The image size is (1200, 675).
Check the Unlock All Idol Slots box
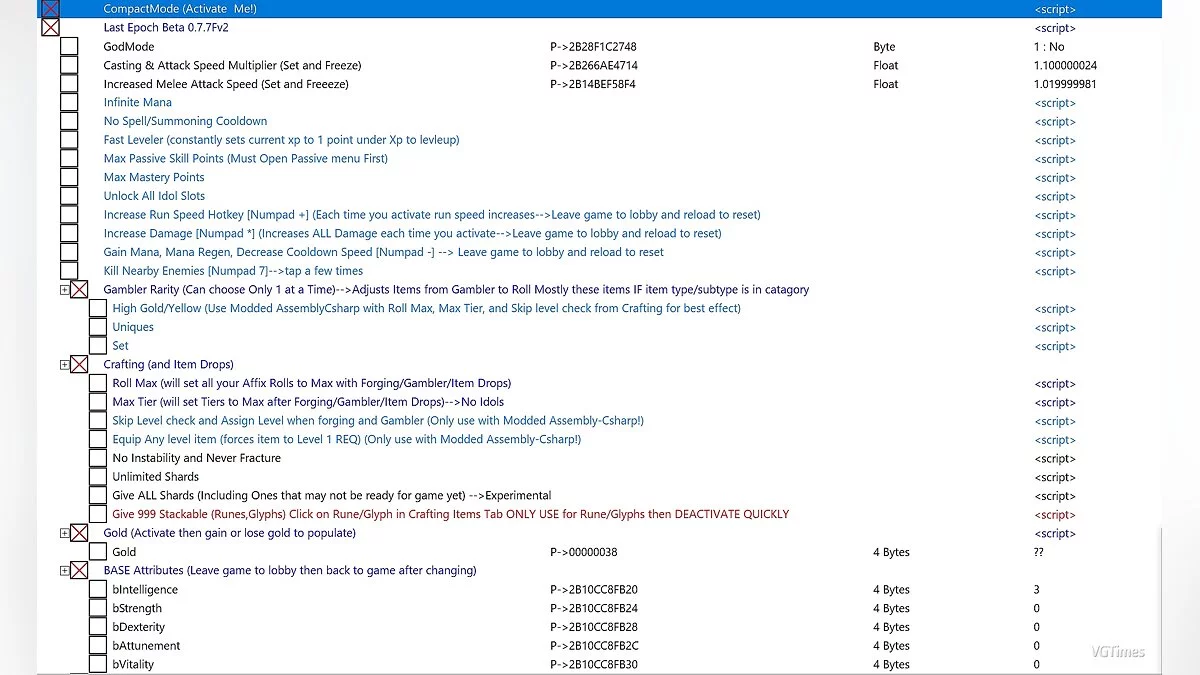[69, 196]
